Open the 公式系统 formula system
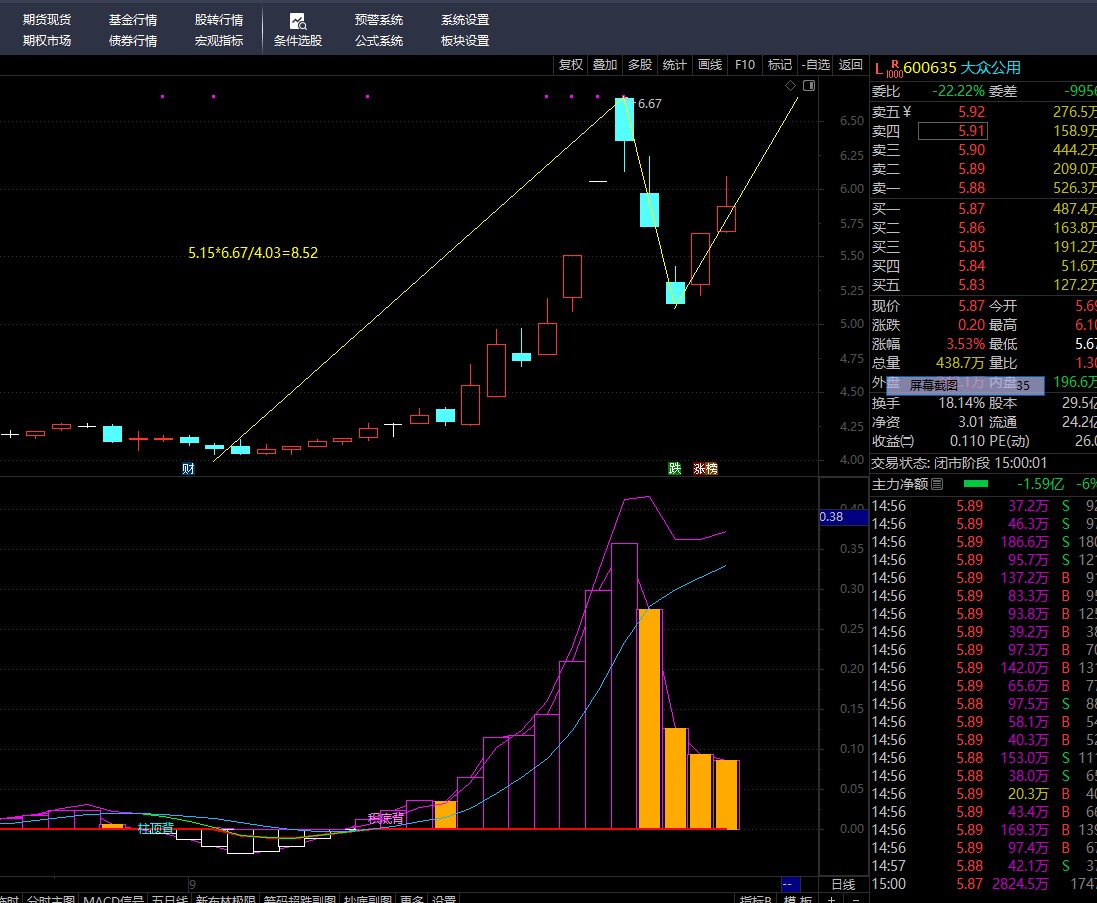The width and height of the screenshot is (1097, 903). (378, 41)
